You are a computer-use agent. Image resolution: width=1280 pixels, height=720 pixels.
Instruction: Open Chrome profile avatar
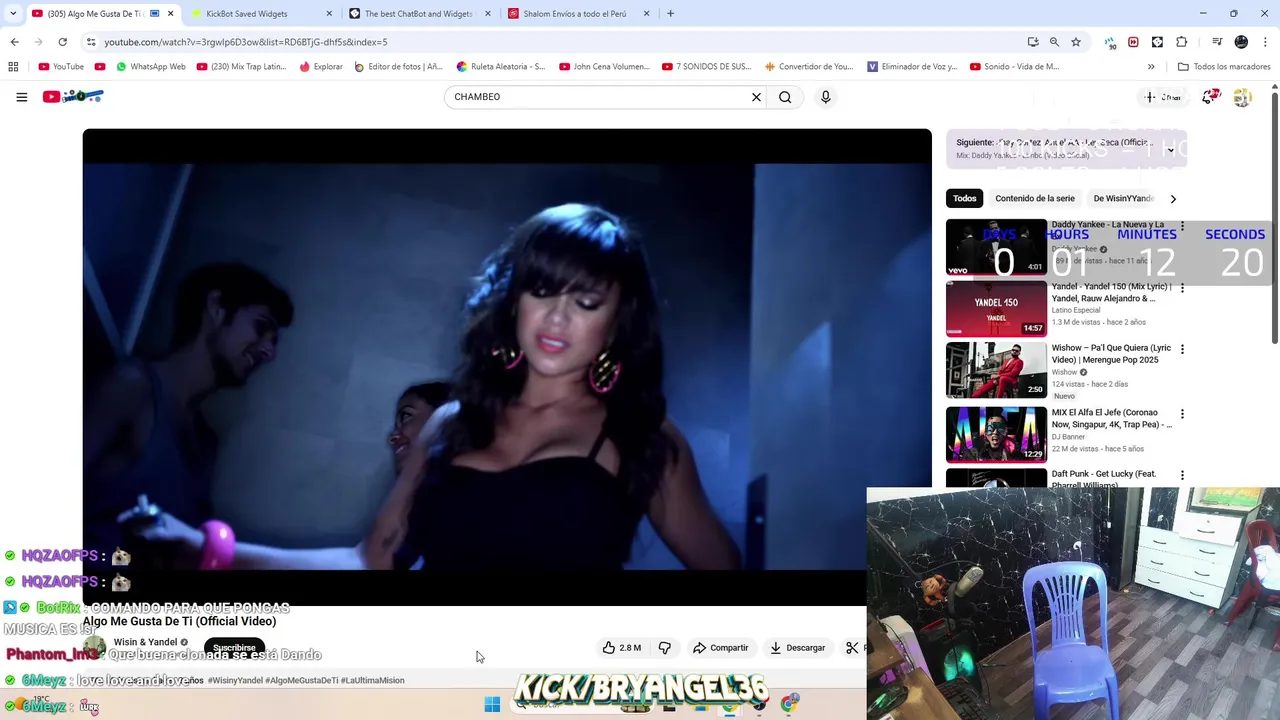click(1241, 42)
